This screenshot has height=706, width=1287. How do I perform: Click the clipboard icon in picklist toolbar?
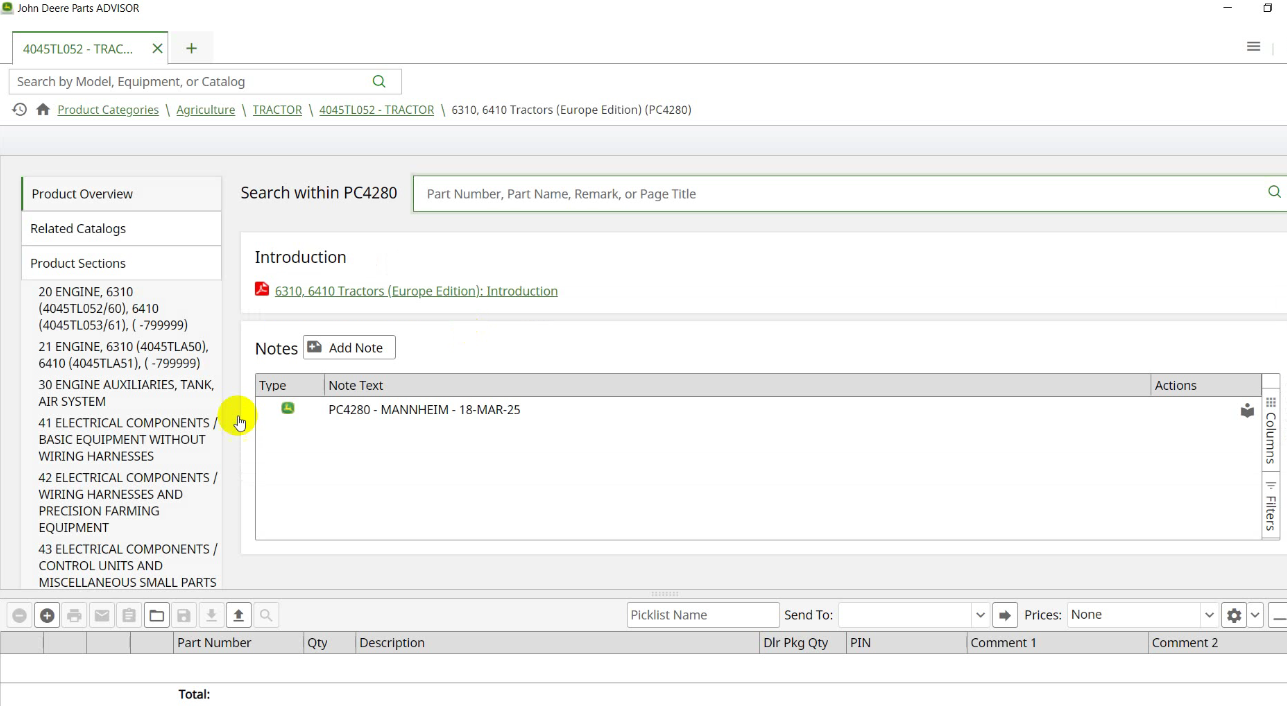click(129, 616)
